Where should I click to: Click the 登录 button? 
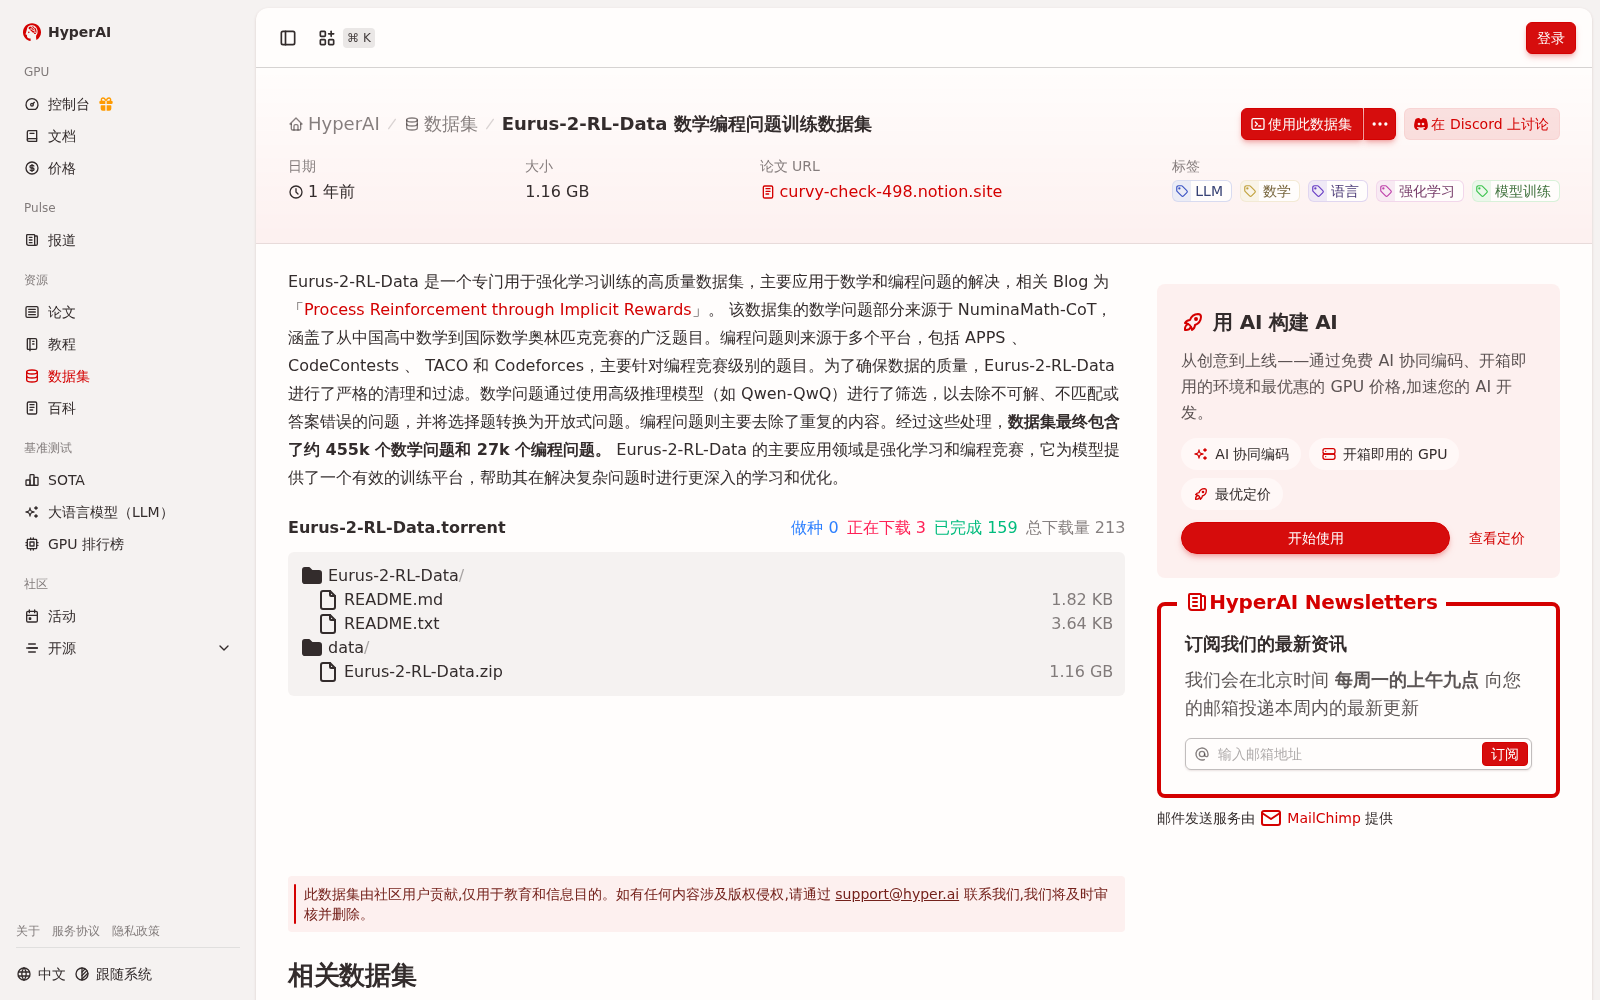point(1551,38)
